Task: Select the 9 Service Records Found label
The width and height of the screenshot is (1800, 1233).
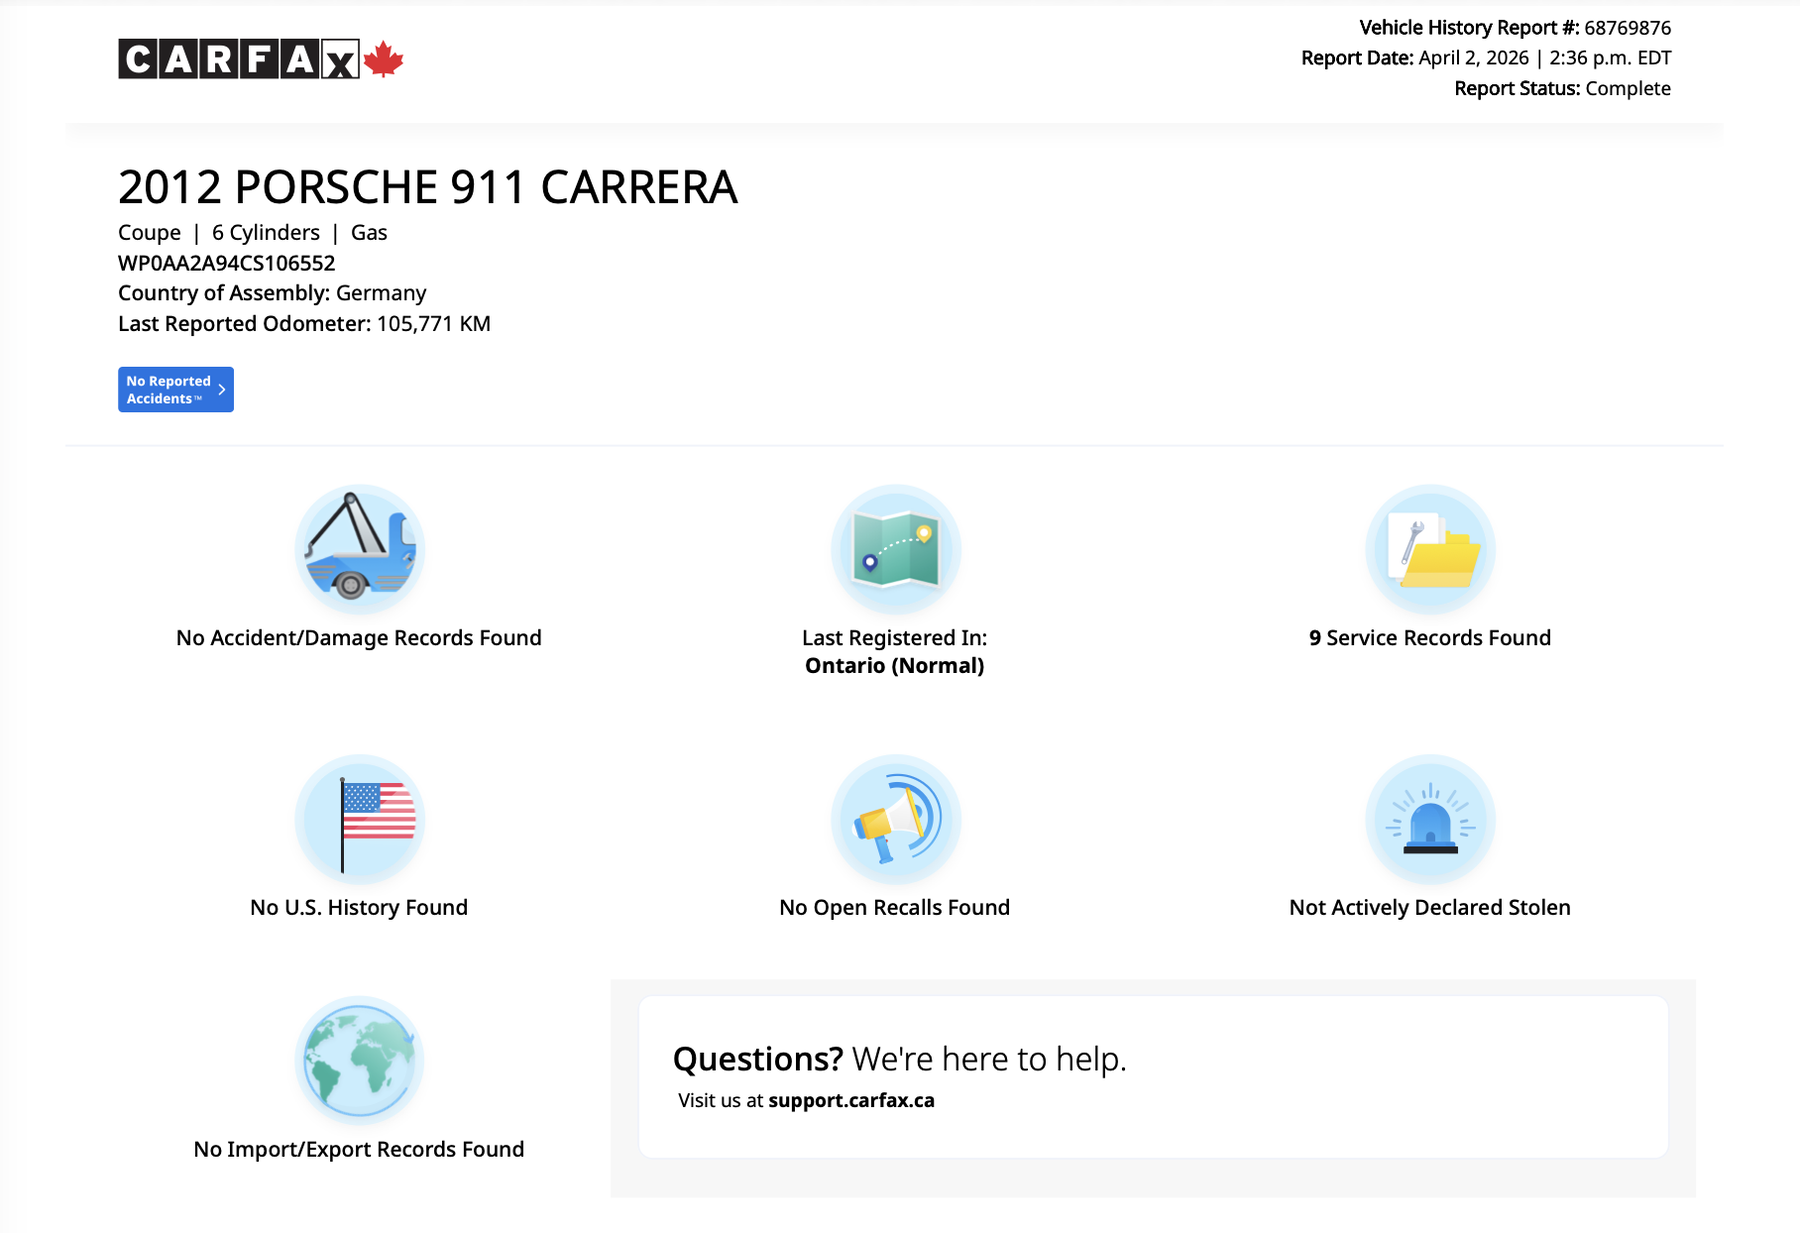Action: (x=1429, y=638)
